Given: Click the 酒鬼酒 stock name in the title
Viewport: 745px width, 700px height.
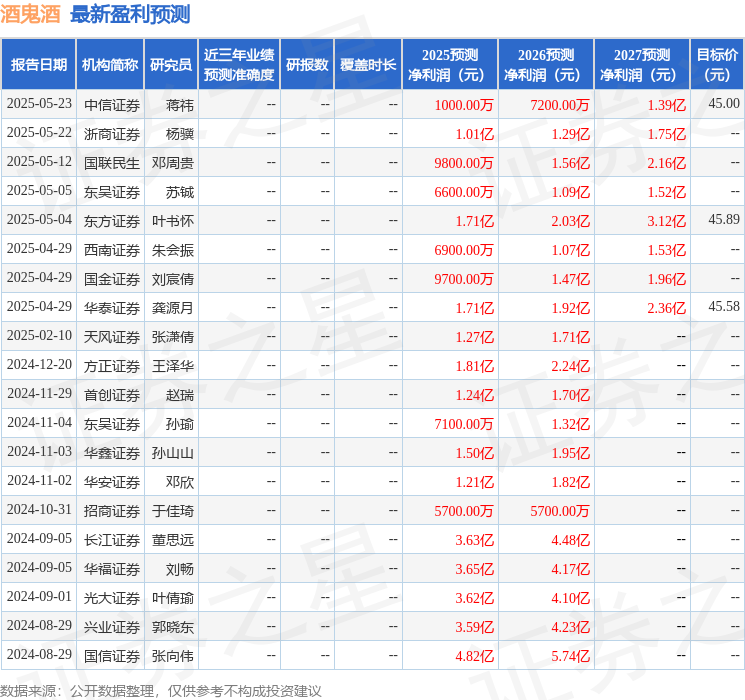Looking at the screenshot, I should [31, 14].
